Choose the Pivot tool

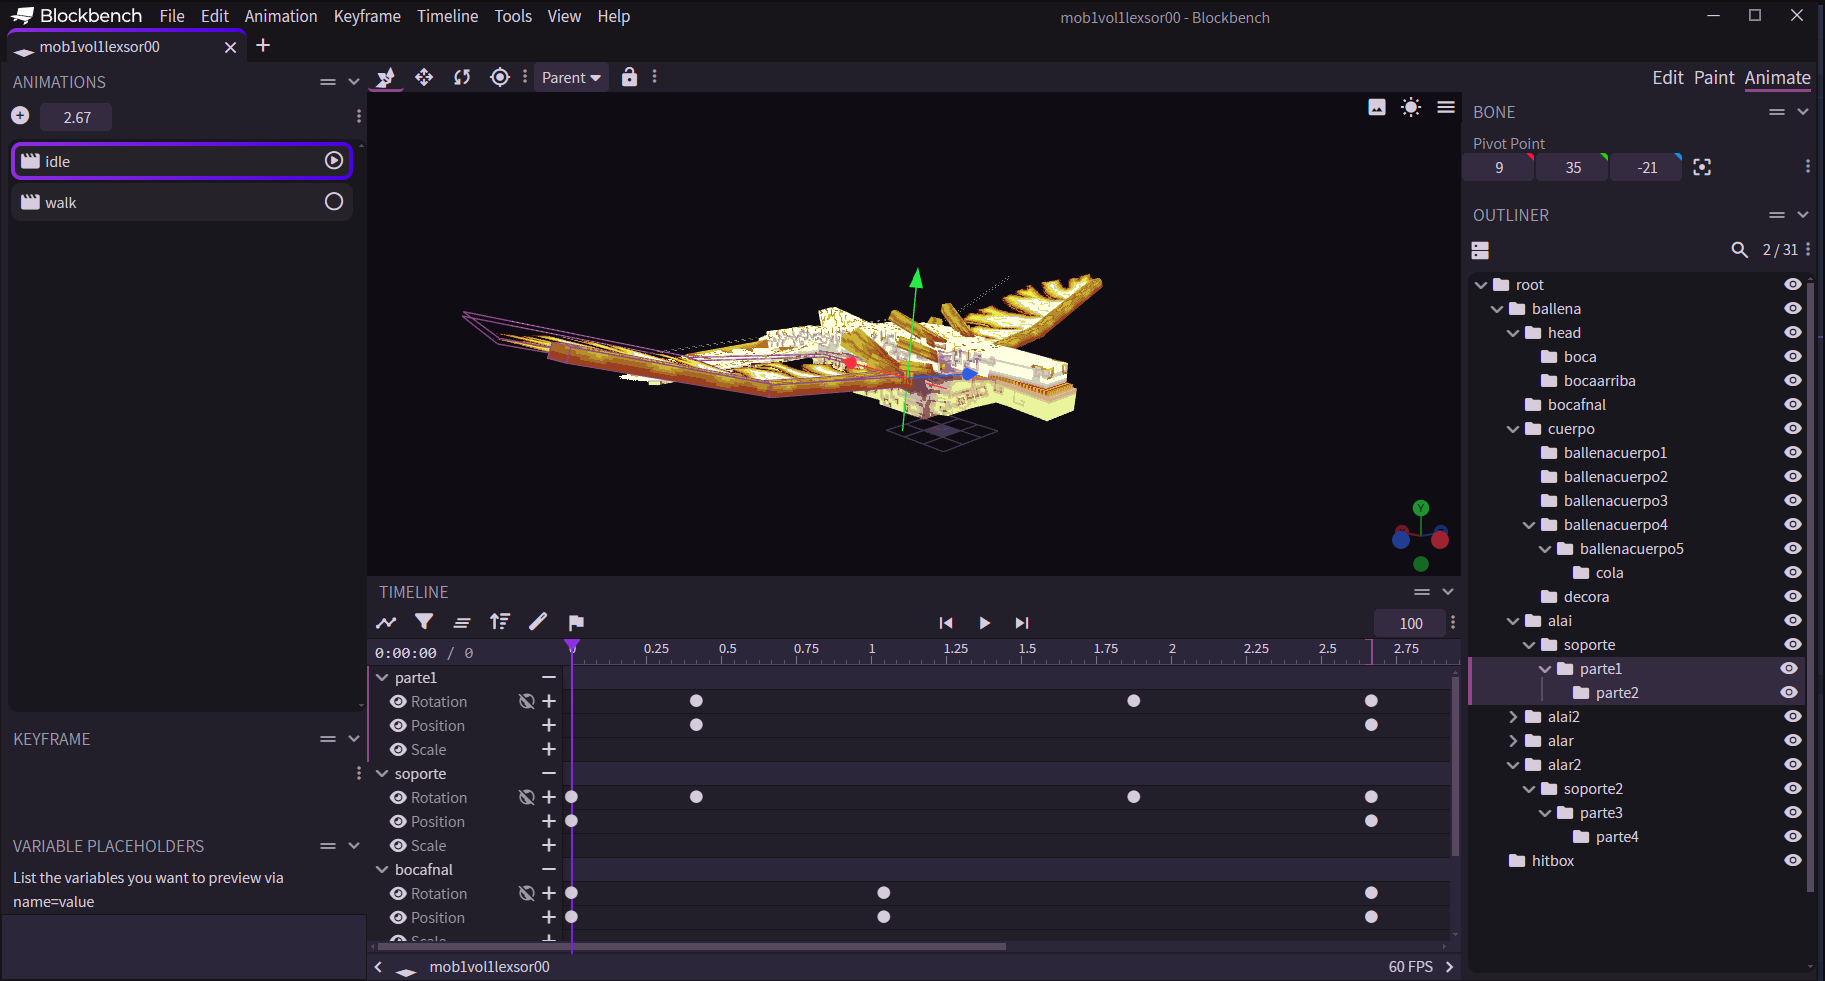(x=499, y=77)
